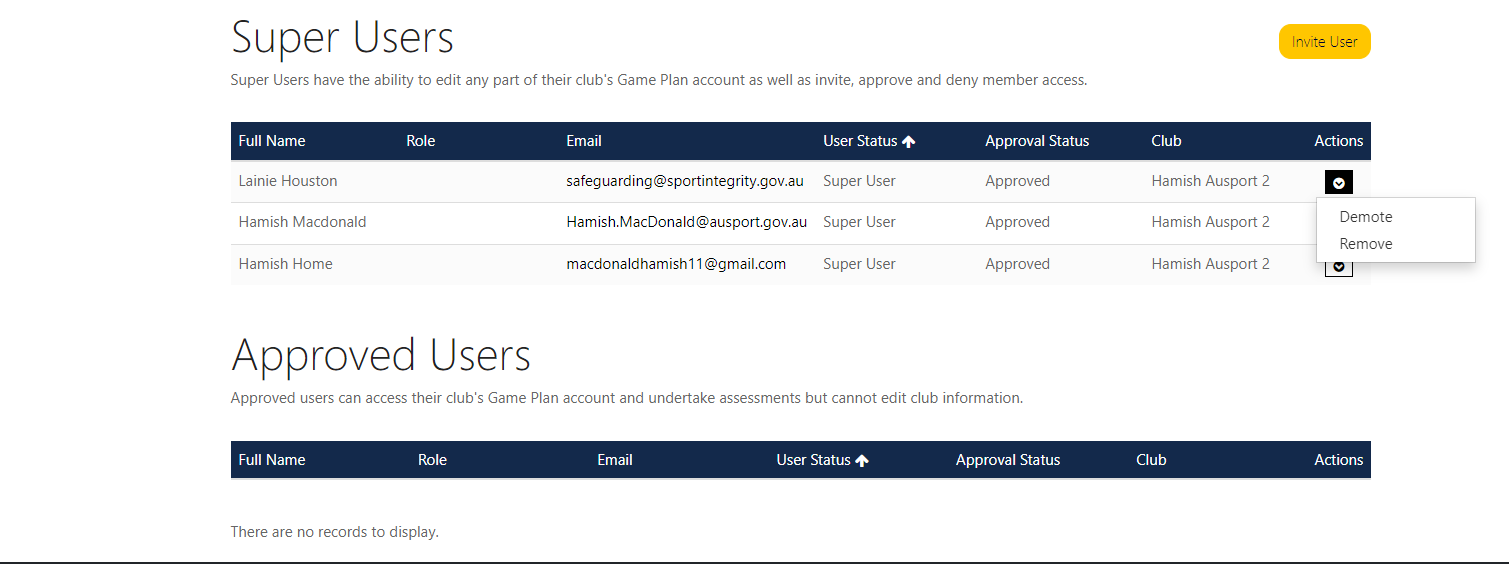Sort Super Users table by Email header
The image size is (1509, 564).
(x=584, y=141)
